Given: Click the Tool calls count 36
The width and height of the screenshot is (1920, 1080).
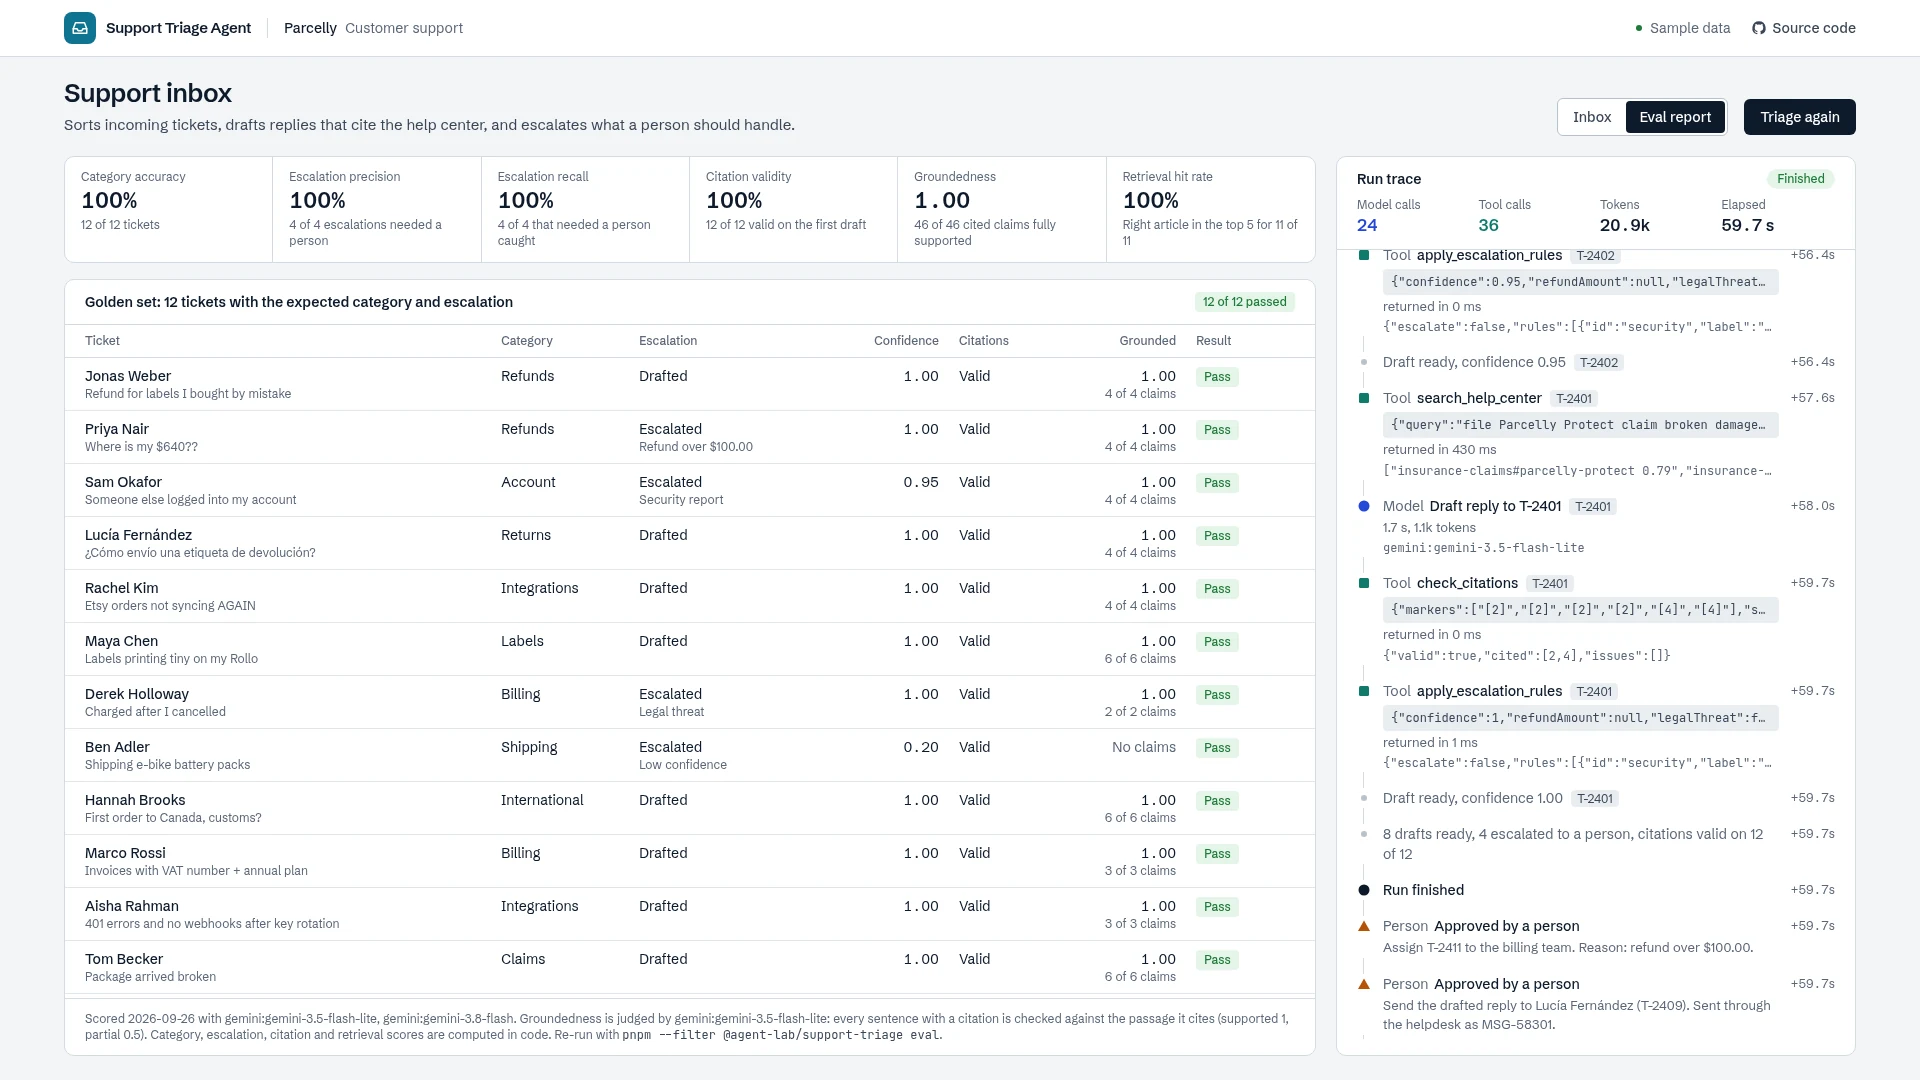Looking at the screenshot, I should (x=1488, y=225).
